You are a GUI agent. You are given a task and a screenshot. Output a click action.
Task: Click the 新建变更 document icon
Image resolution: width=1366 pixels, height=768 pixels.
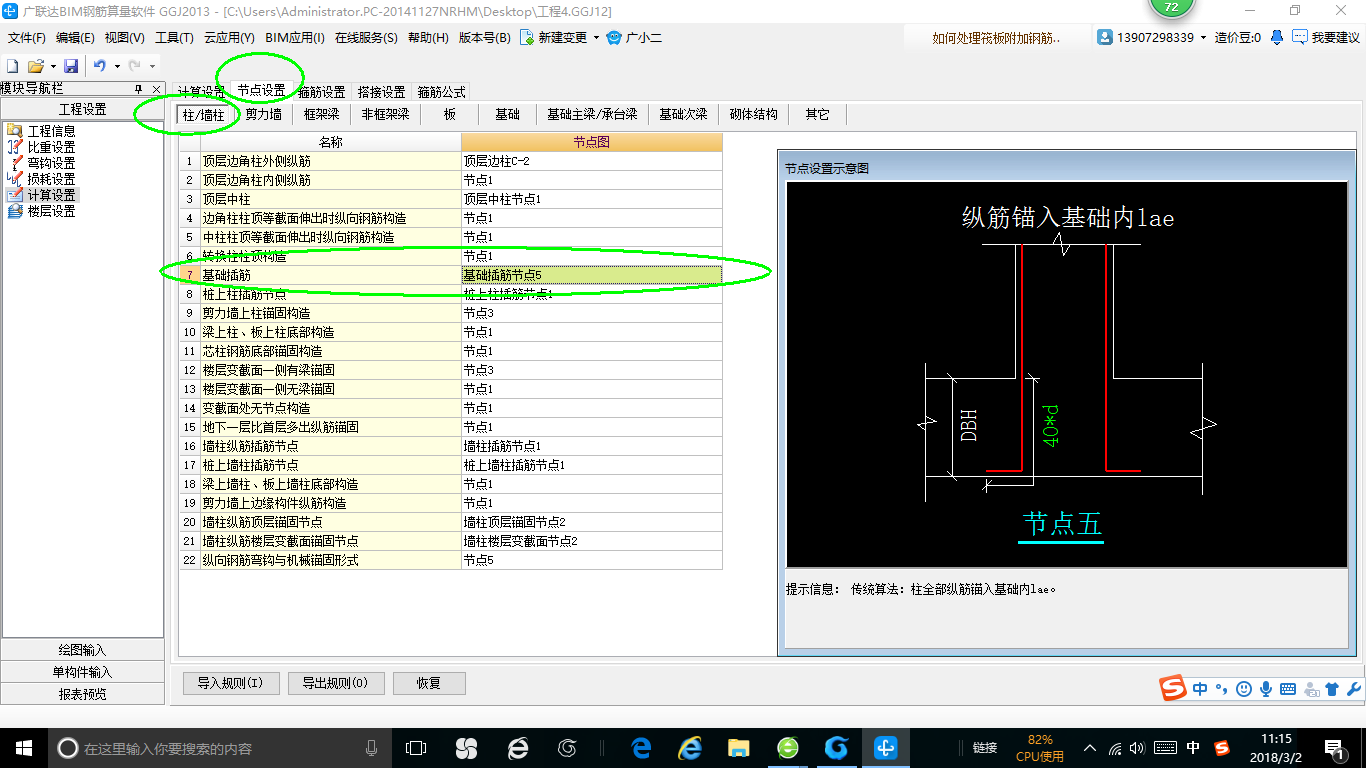pyautogui.click(x=526, y=37)
